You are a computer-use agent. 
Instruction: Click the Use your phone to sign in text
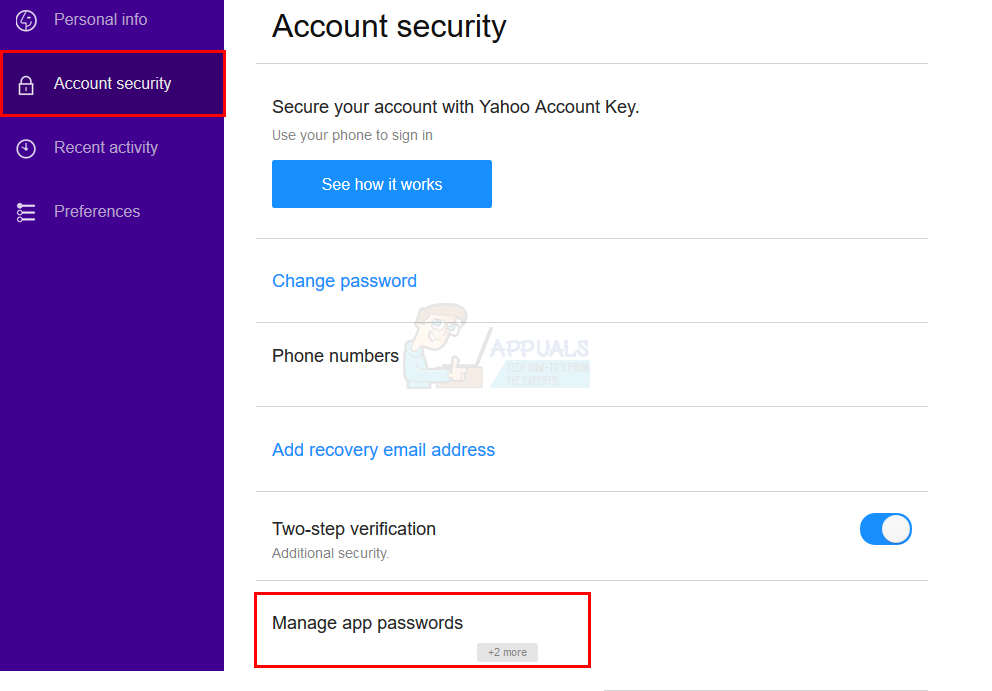352,135
